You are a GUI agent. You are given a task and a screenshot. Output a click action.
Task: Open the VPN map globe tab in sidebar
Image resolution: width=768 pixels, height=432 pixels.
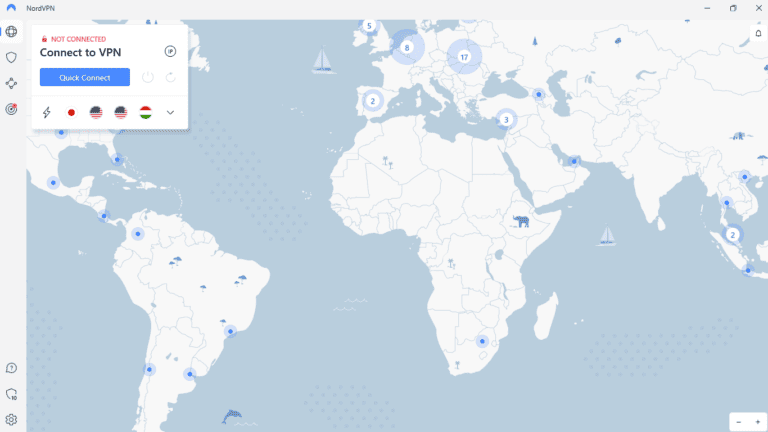tap(11, 32)
